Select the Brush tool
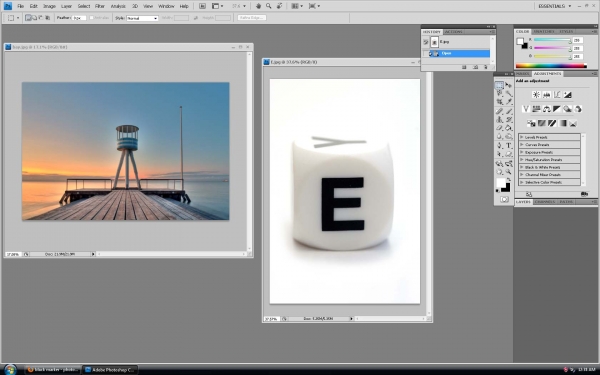600x375 pixels. [509, 111]
